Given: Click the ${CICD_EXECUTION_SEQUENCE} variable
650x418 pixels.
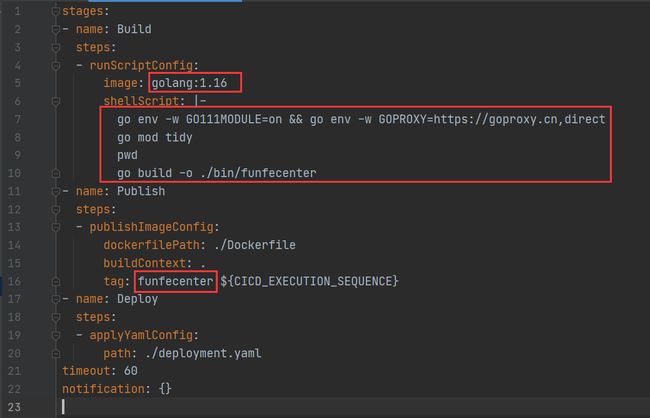Looking at the screenshot, I should (x=309, y=282).
